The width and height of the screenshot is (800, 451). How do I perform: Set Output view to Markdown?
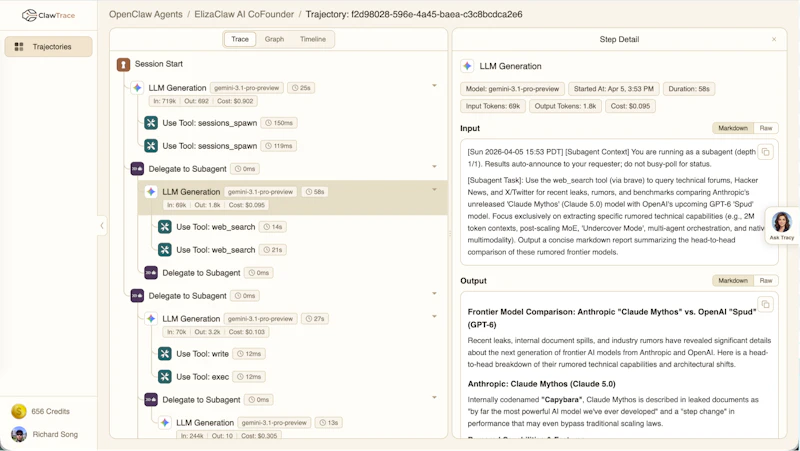(x=733, y=281)
